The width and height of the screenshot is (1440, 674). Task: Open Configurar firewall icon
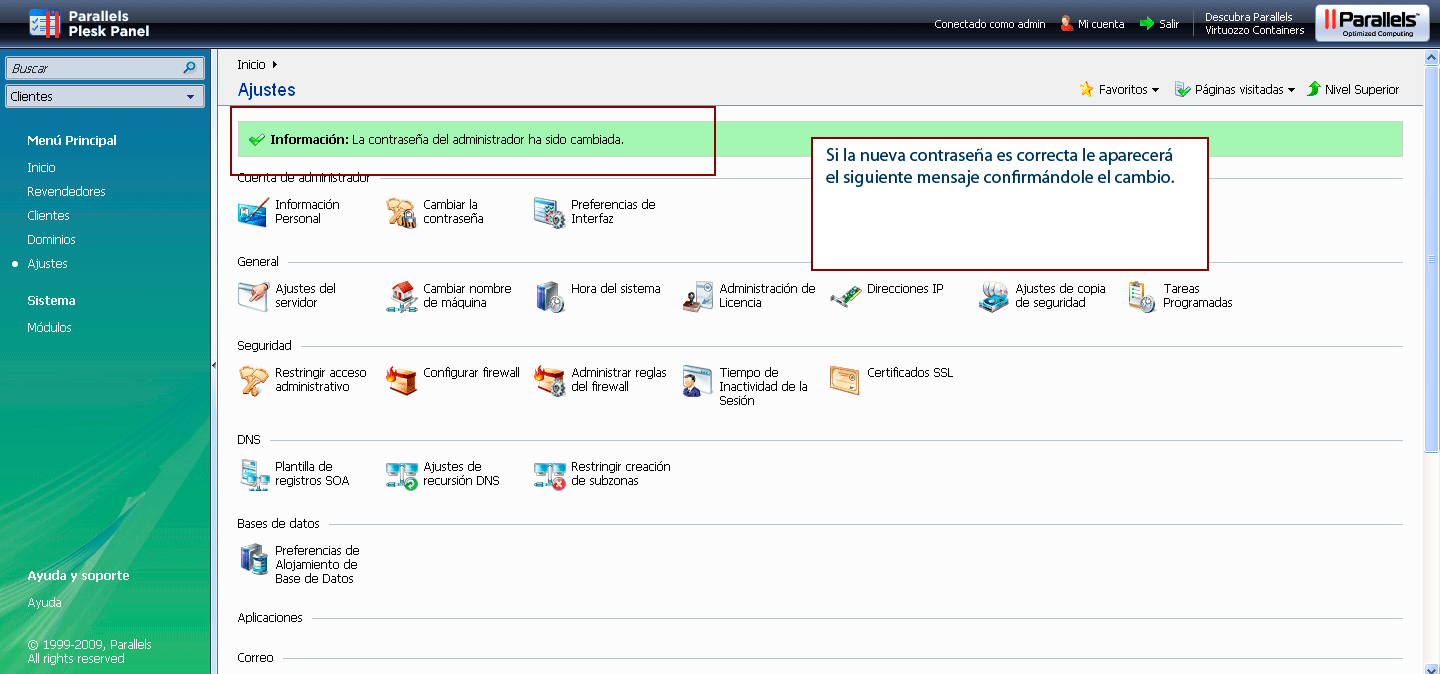(x=402, y=380)
